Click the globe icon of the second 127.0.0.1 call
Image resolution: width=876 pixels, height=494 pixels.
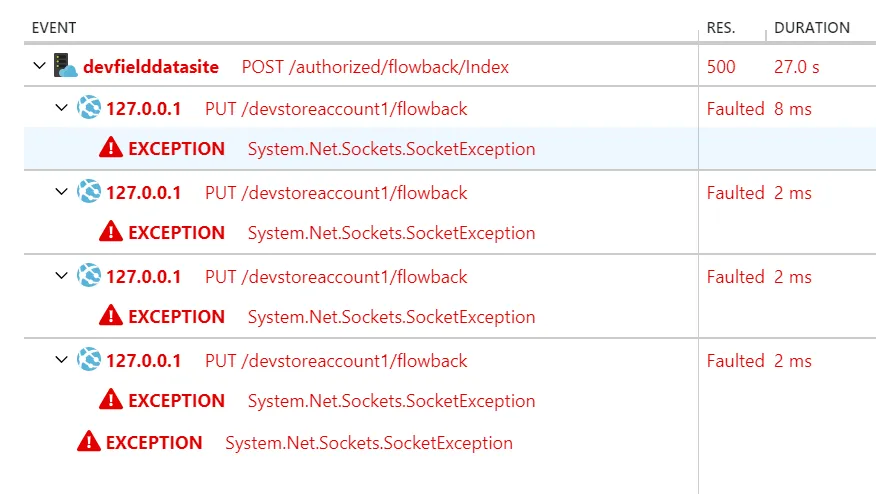click(x=89, y=192)
